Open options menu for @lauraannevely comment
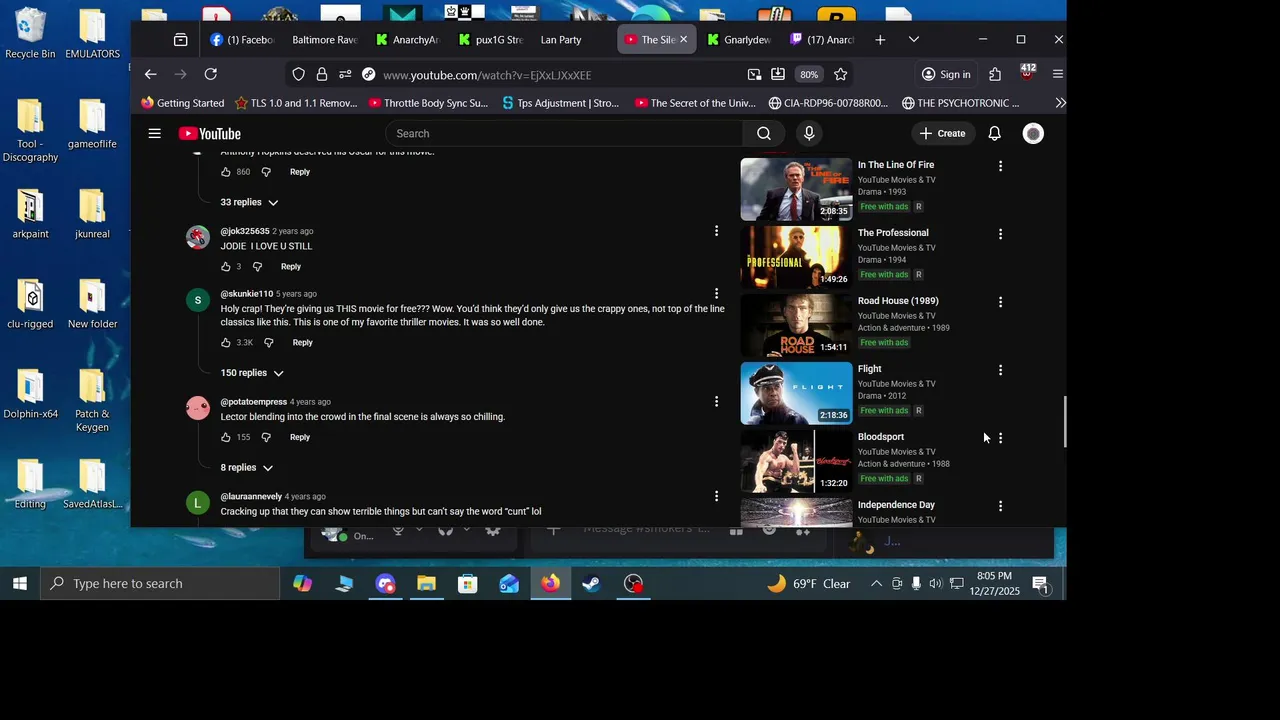Image resolution: width=1280 pixels, height=720 pixels. click(716, 496)
